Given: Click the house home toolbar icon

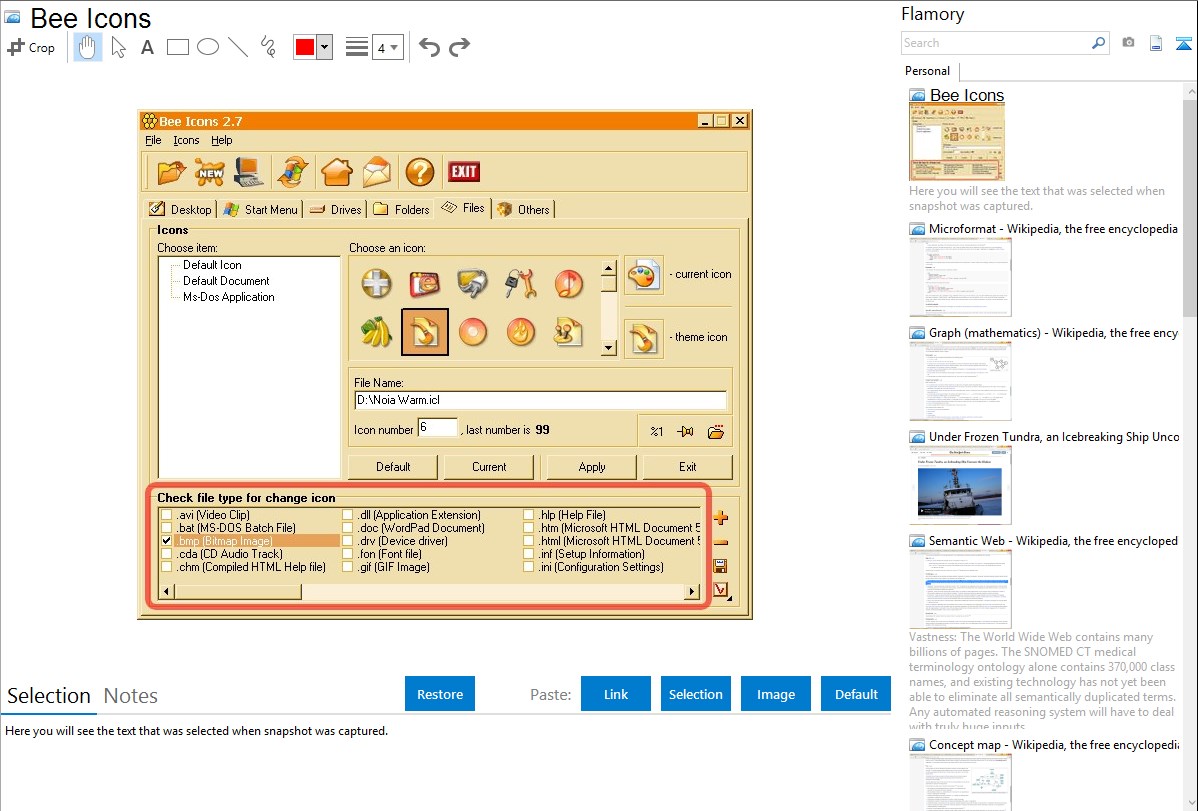Looking at the screenshot, I should 337,172.
